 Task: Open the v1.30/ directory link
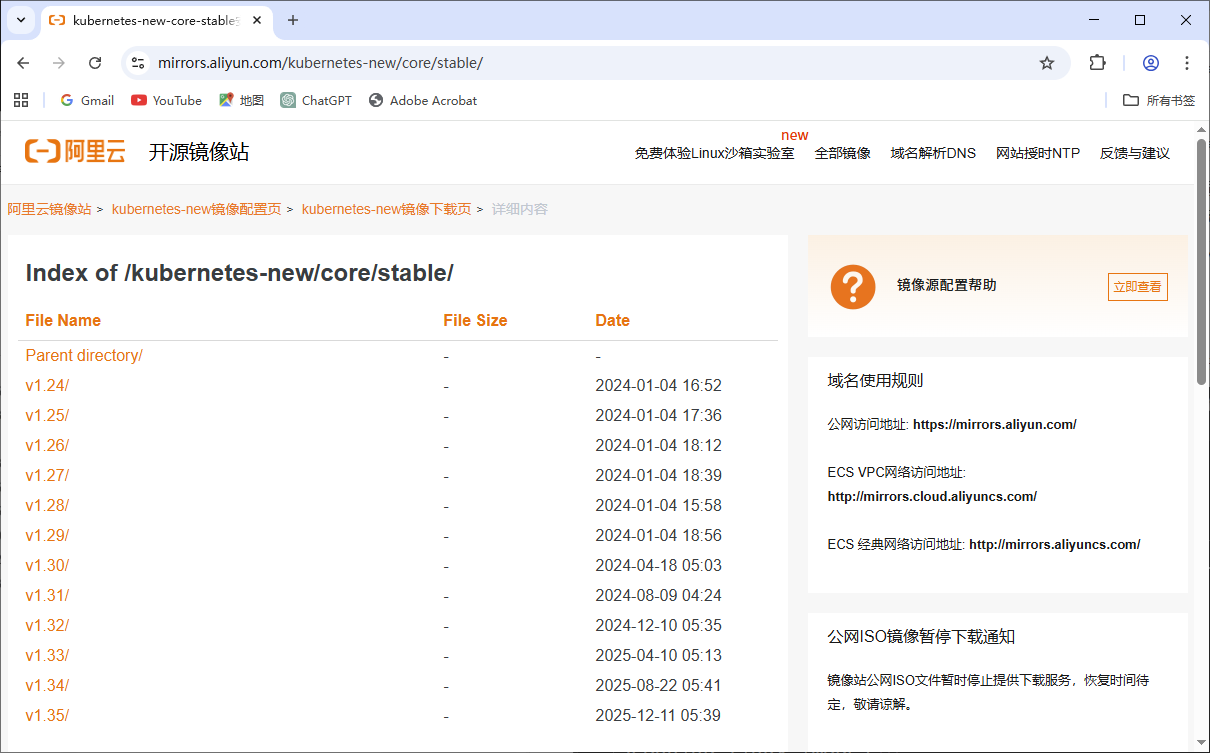[x=47, y=566]
